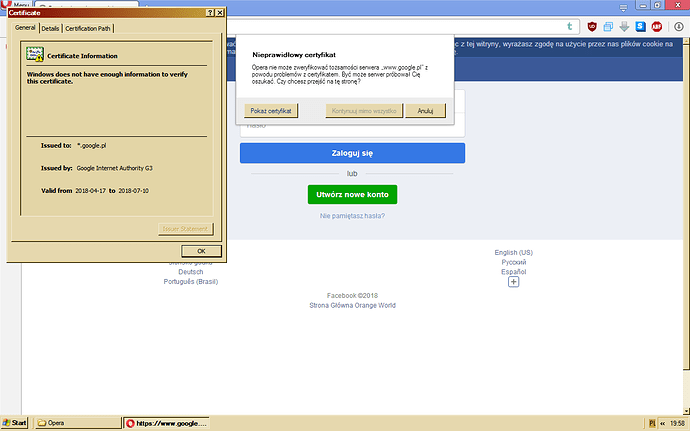Click Anuluj in the invalid certificate dialog

pos(425,111)
